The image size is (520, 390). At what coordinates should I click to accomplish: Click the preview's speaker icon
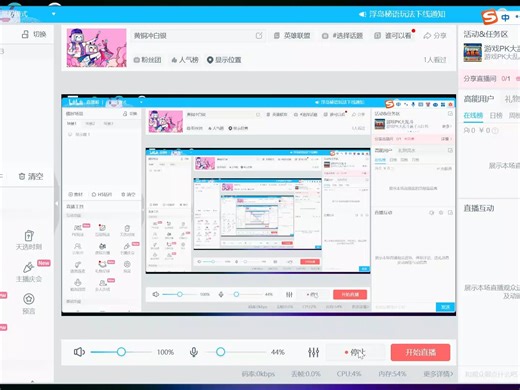pyautogui.click(x=156, y=294)
